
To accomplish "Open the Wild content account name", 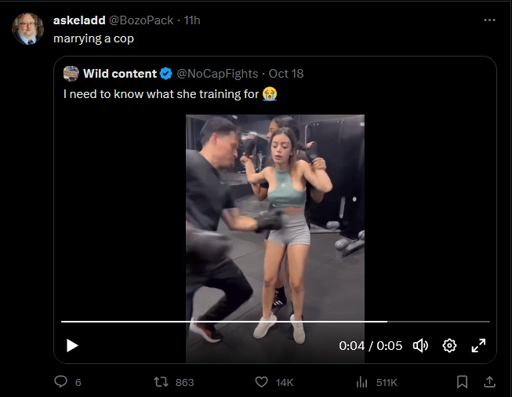I will point(120,74).
